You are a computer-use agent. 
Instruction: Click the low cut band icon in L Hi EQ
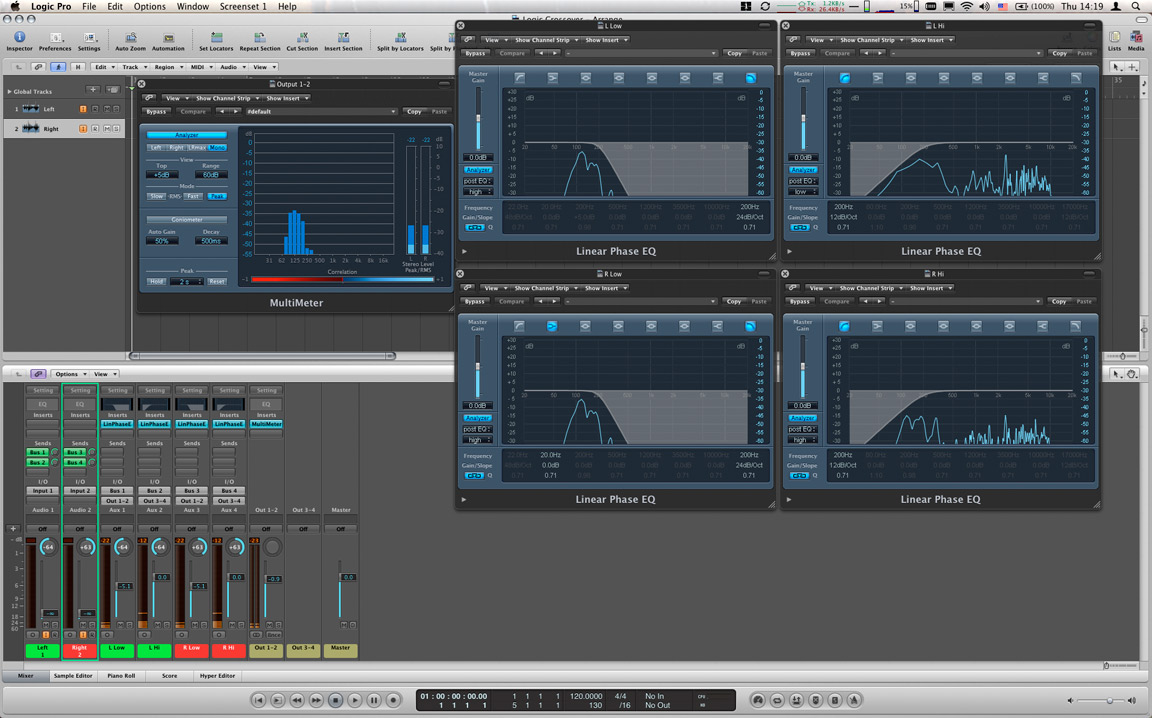(x=845, y=78)
